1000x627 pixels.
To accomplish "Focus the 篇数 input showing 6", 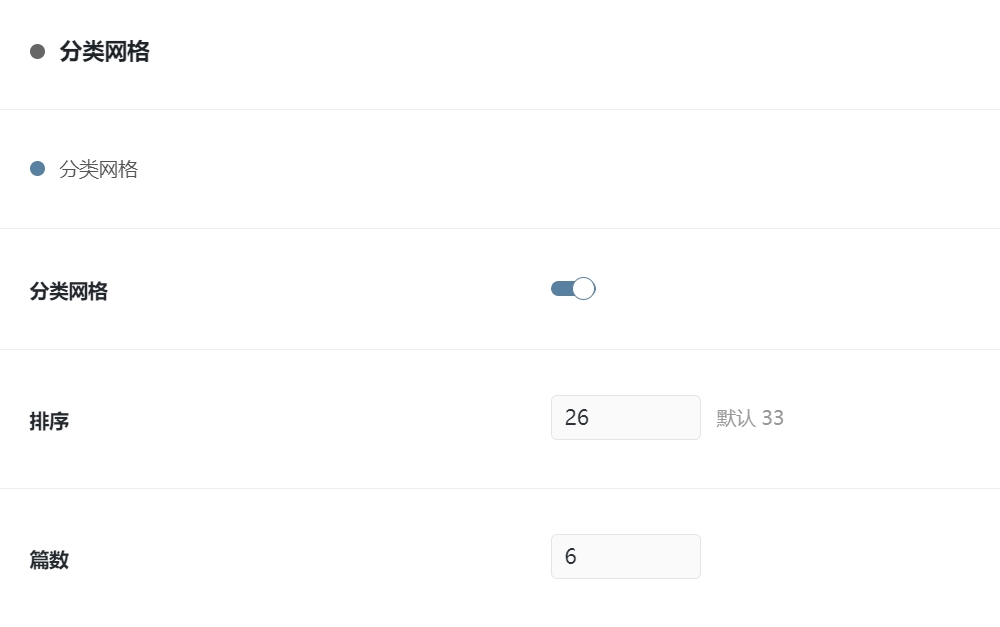I will [x=625, y=556].
